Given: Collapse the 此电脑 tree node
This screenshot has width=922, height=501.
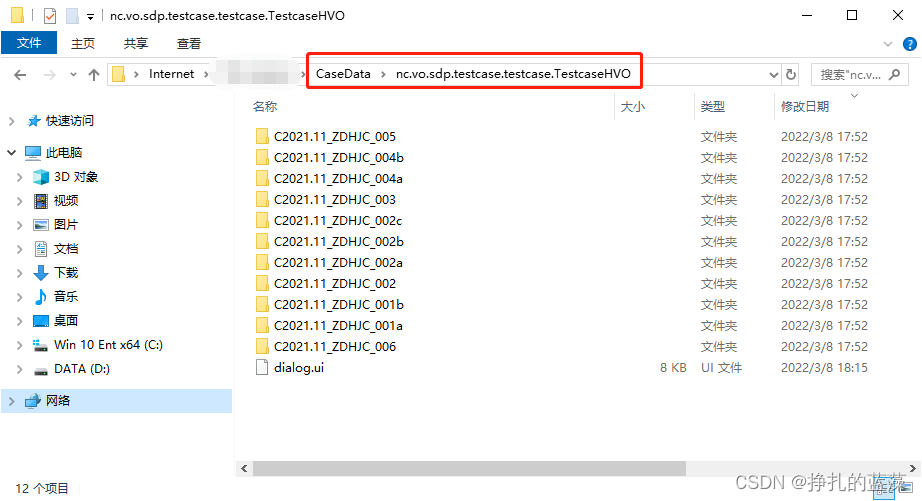Looking at the screenshot, I should coord(11,153).
